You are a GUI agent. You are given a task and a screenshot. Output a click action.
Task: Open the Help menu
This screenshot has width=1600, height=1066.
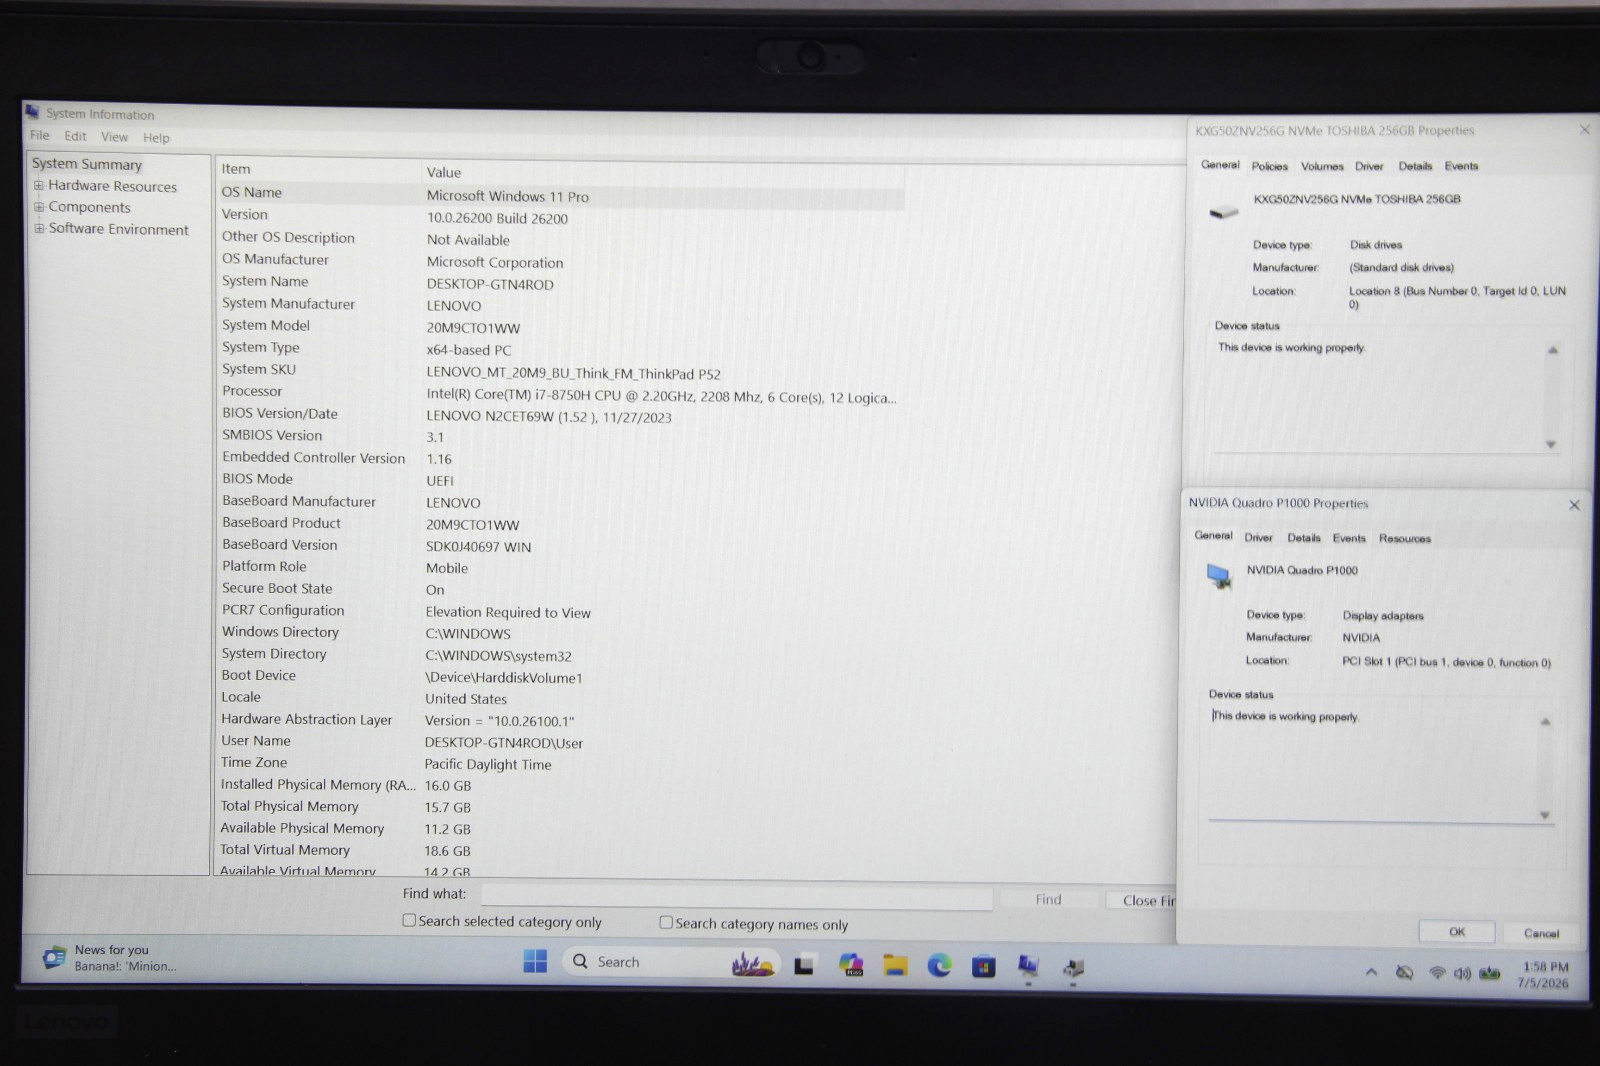(x=156, y=138)
